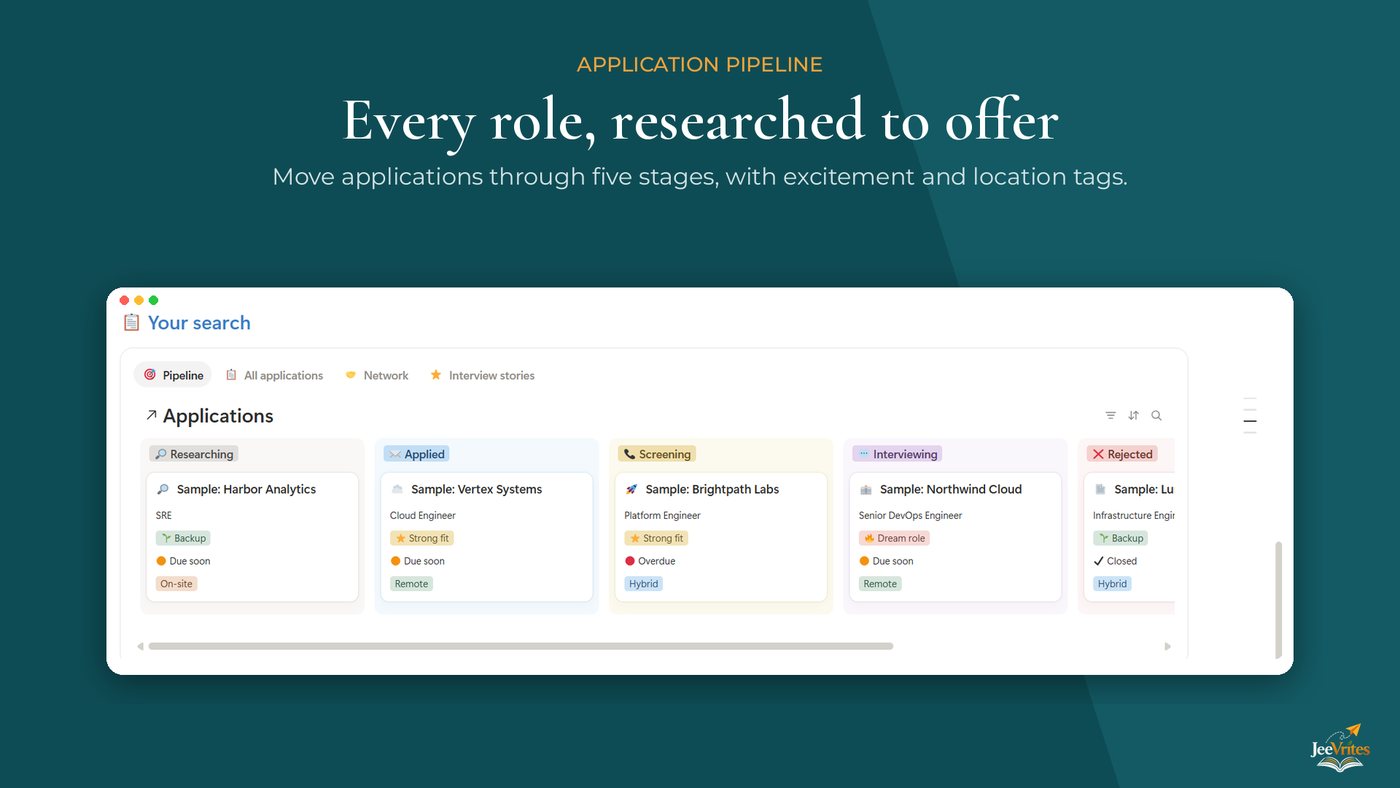Image resolution: width=1400 pixels, height=788 pixels.
Task: Click the Dream role tag on Northwind Cloud card
Action: pyautogui.click(x=894, y=538)
